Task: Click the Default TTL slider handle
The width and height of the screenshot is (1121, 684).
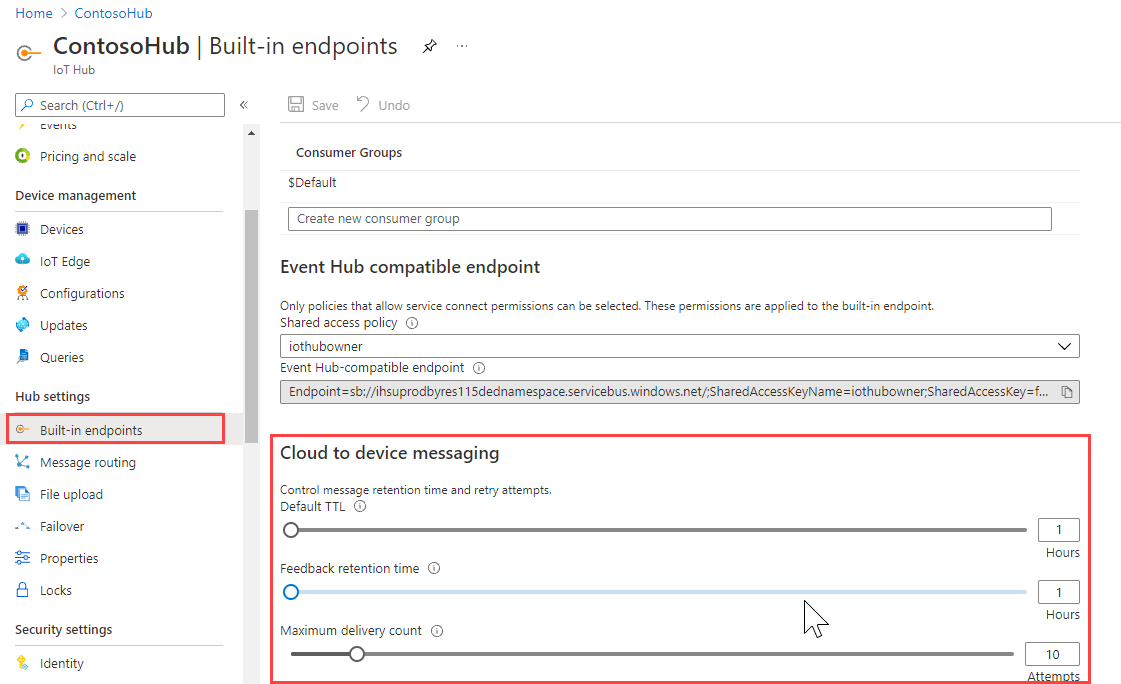Action: 291,530
